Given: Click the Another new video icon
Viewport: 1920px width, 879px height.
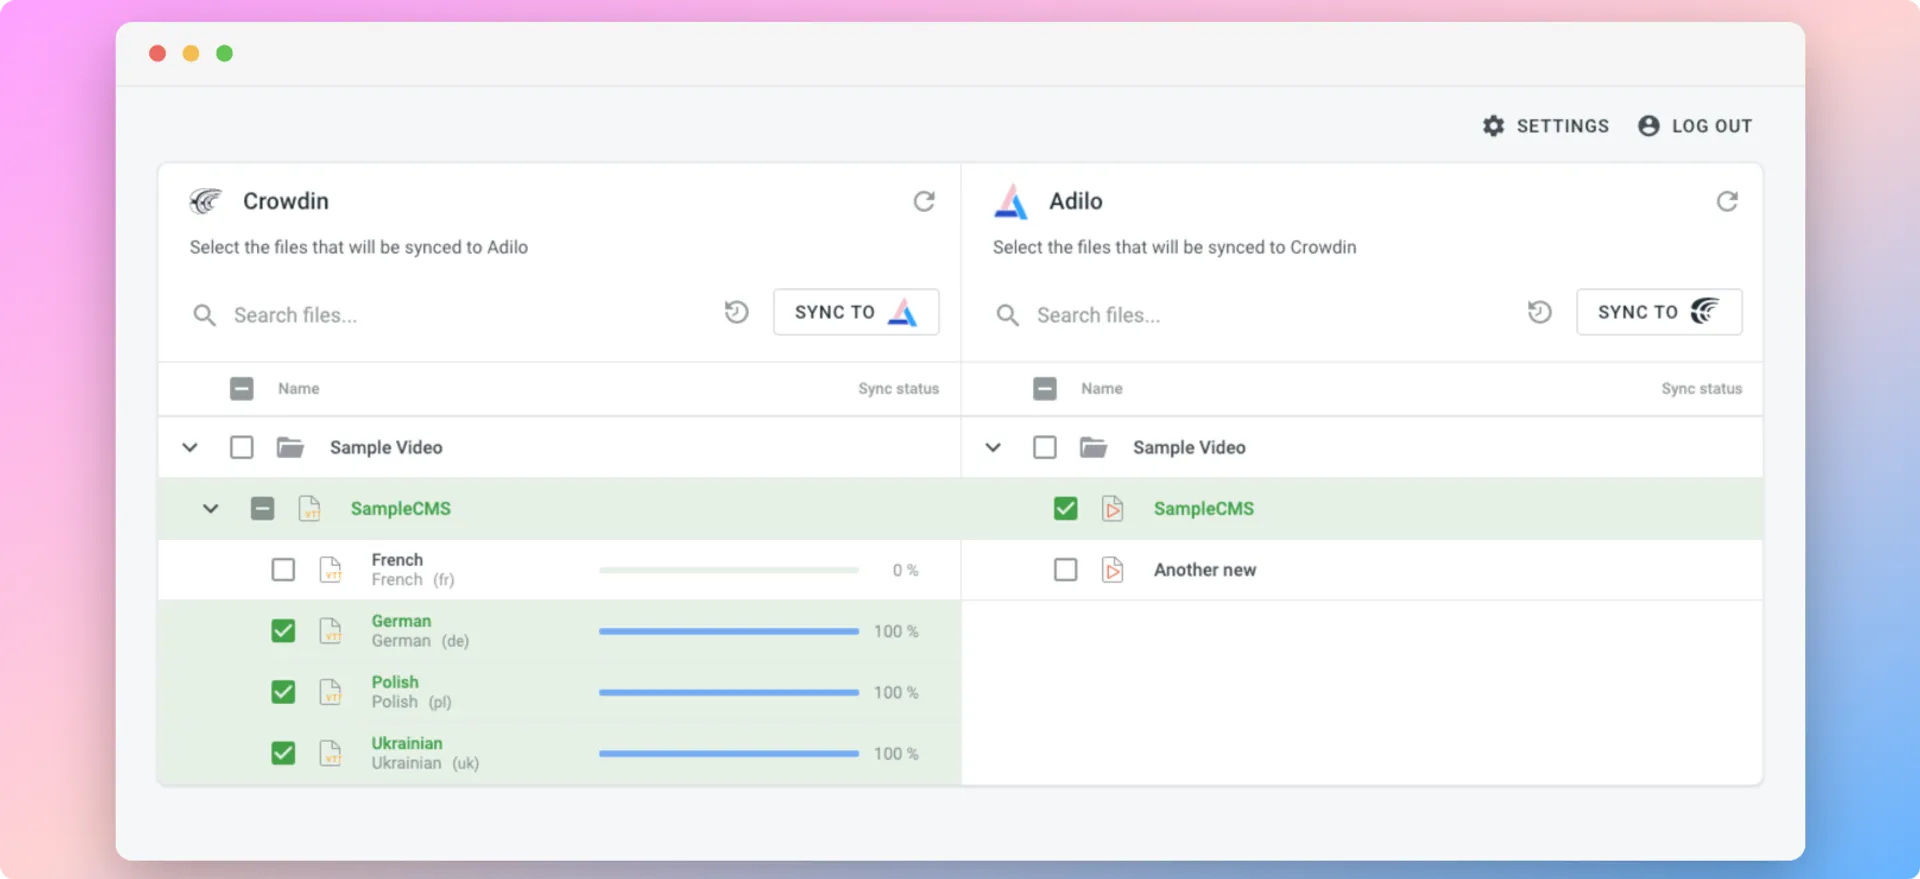Looking at the screenshot, I should pyautogui.click(x=1113, y=570).
